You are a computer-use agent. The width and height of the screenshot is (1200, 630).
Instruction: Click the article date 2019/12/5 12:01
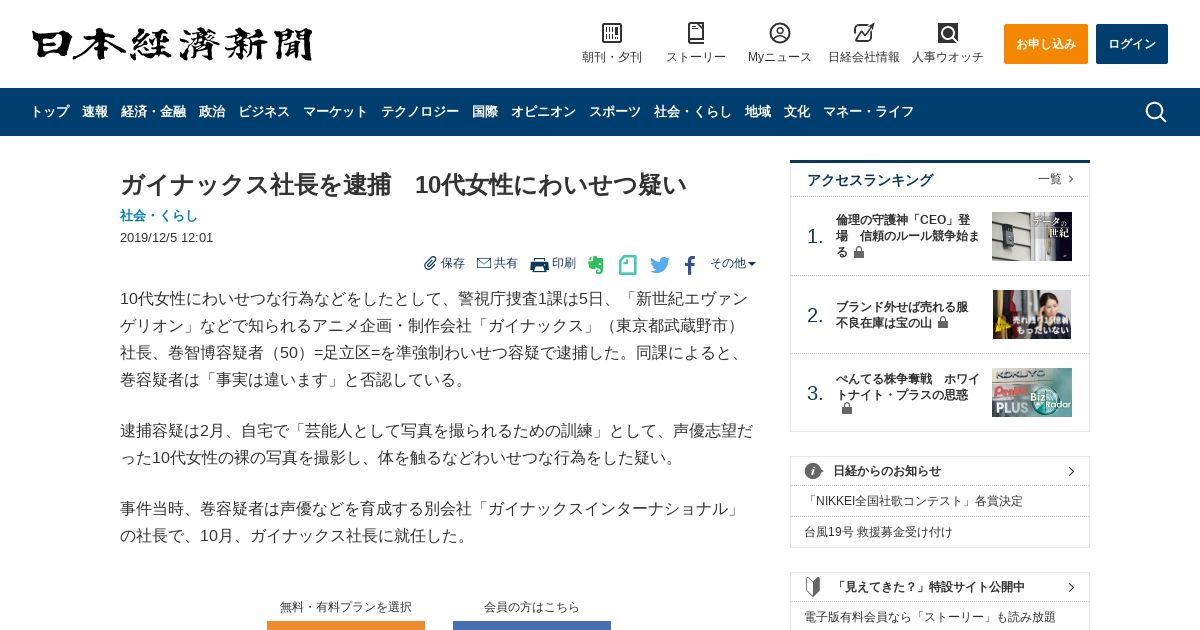click(166, 238)
